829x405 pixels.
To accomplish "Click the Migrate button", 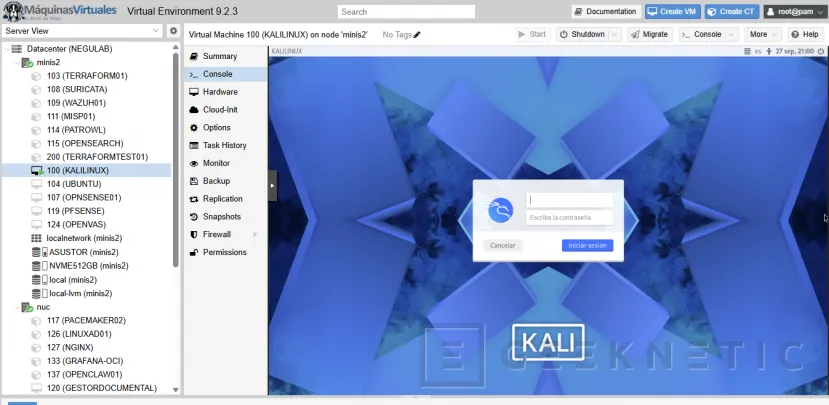I will pos(650,34).
